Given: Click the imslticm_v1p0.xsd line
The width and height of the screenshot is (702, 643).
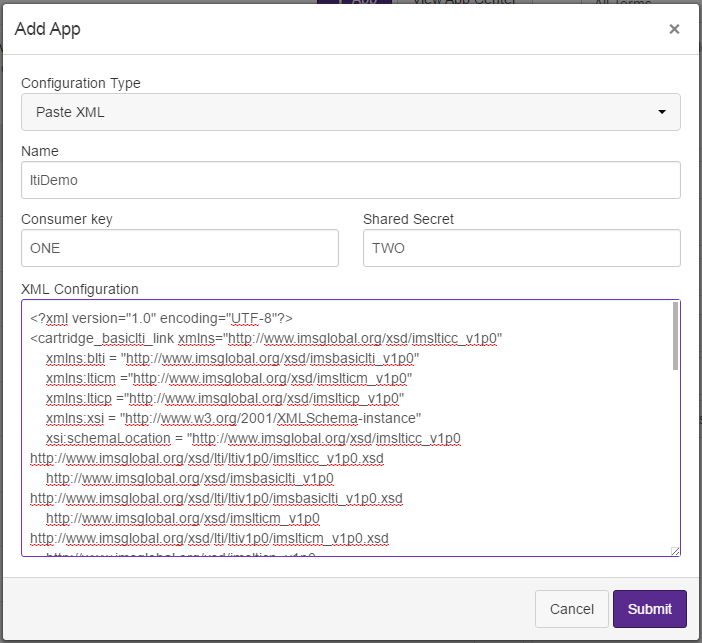Looking at the screenshot, I should (x=209, y=538).
